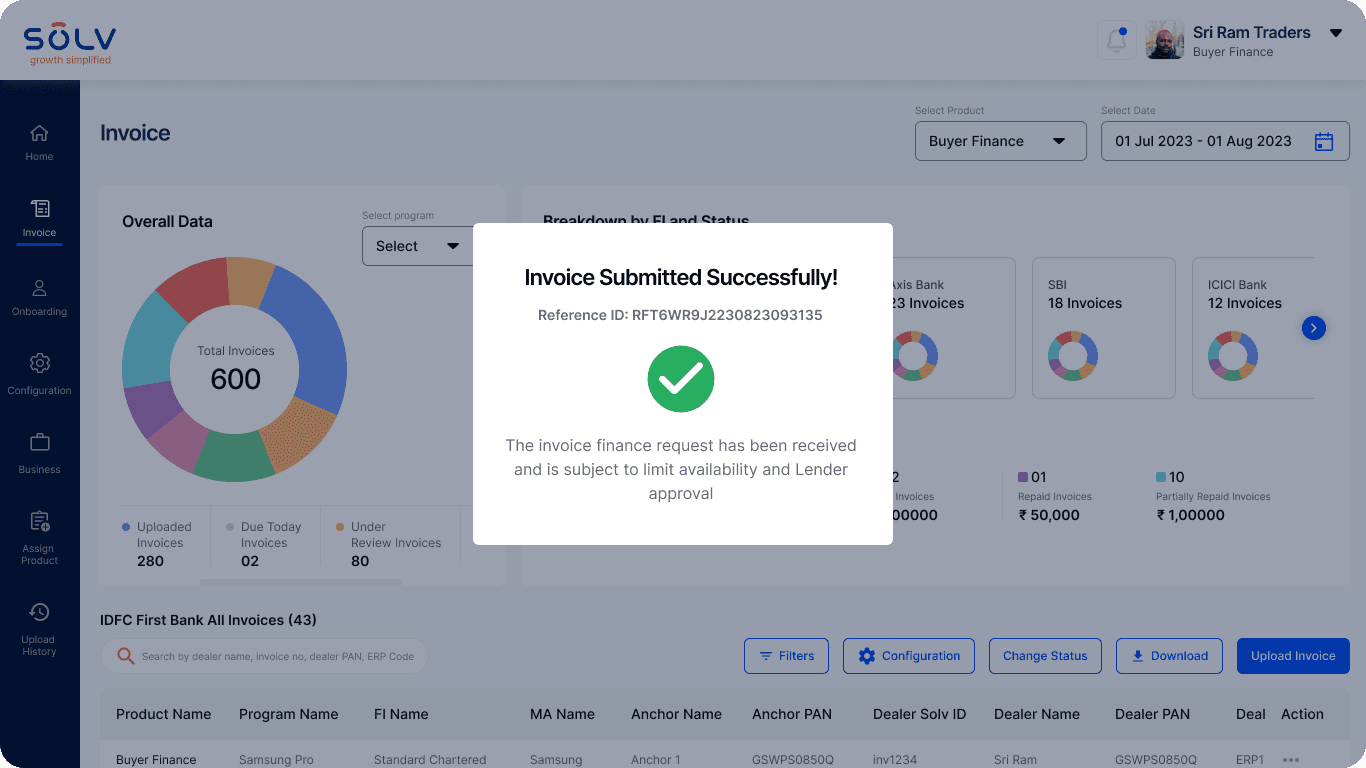Click the Dealer Solv ID column header
Screen dimensions: 1366x768
(920, 714)
